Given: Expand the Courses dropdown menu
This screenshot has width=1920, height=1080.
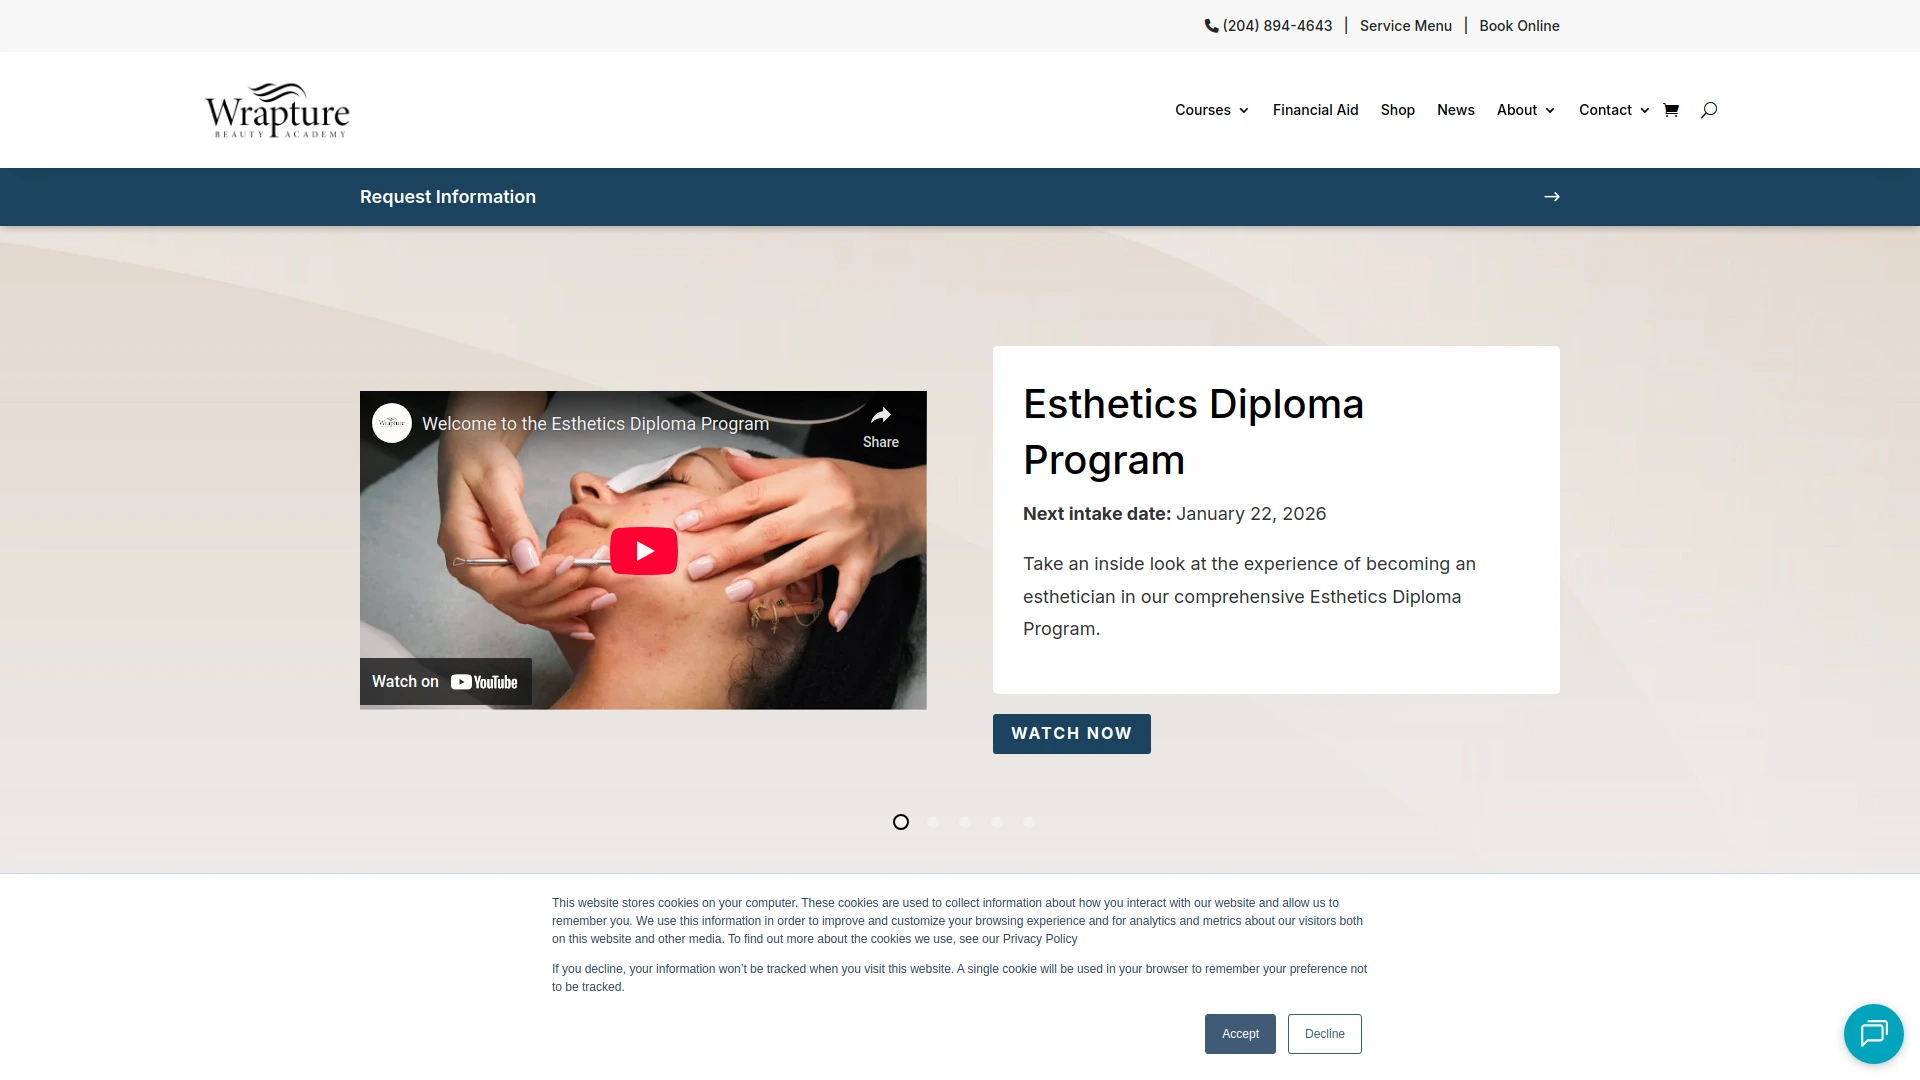Looking at the screenshot, I should pyautogui.click(x=1212, y=110).
